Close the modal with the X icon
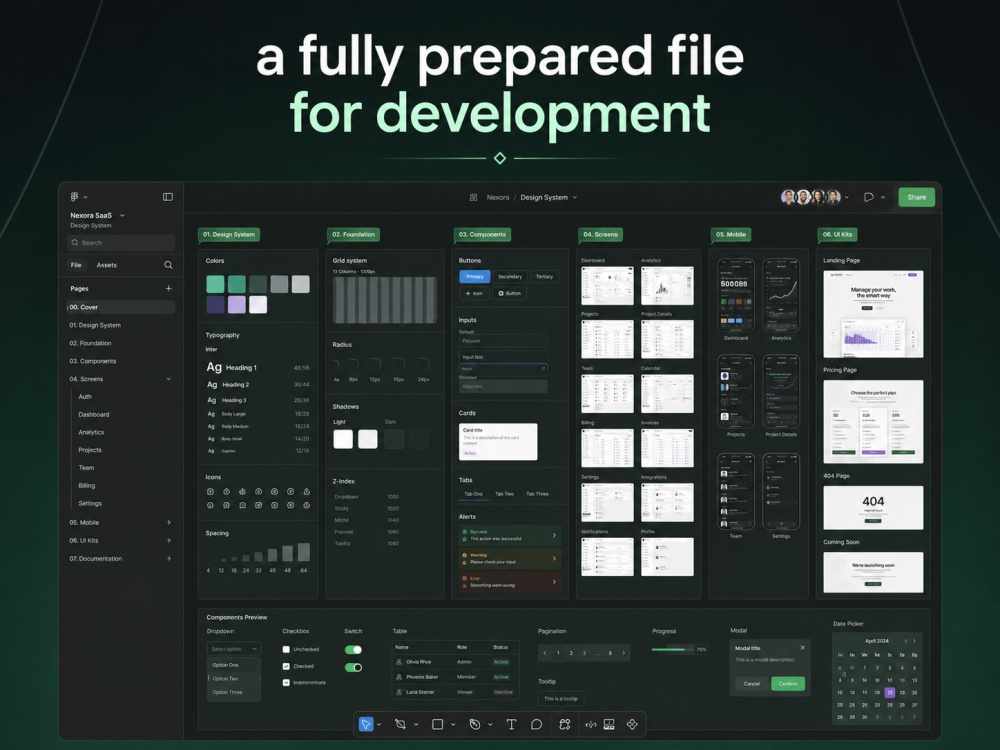The image size is (1000, 750). 802,648
